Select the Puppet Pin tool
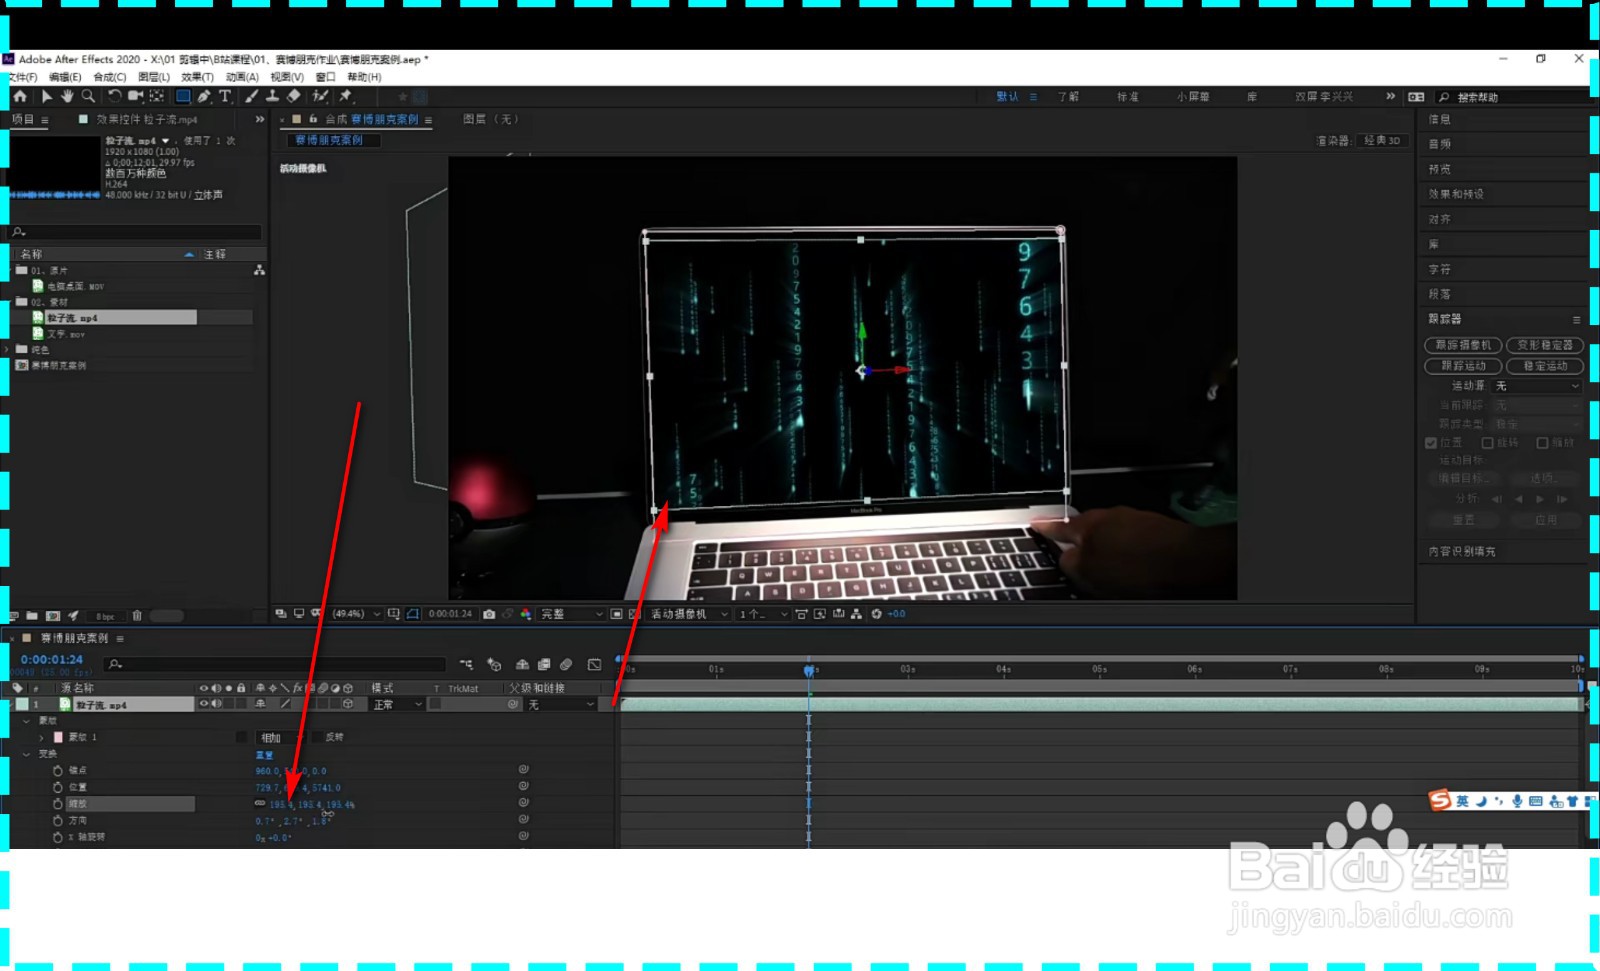1600x971 pixels. pyautogui.click(x=346, y=96)
